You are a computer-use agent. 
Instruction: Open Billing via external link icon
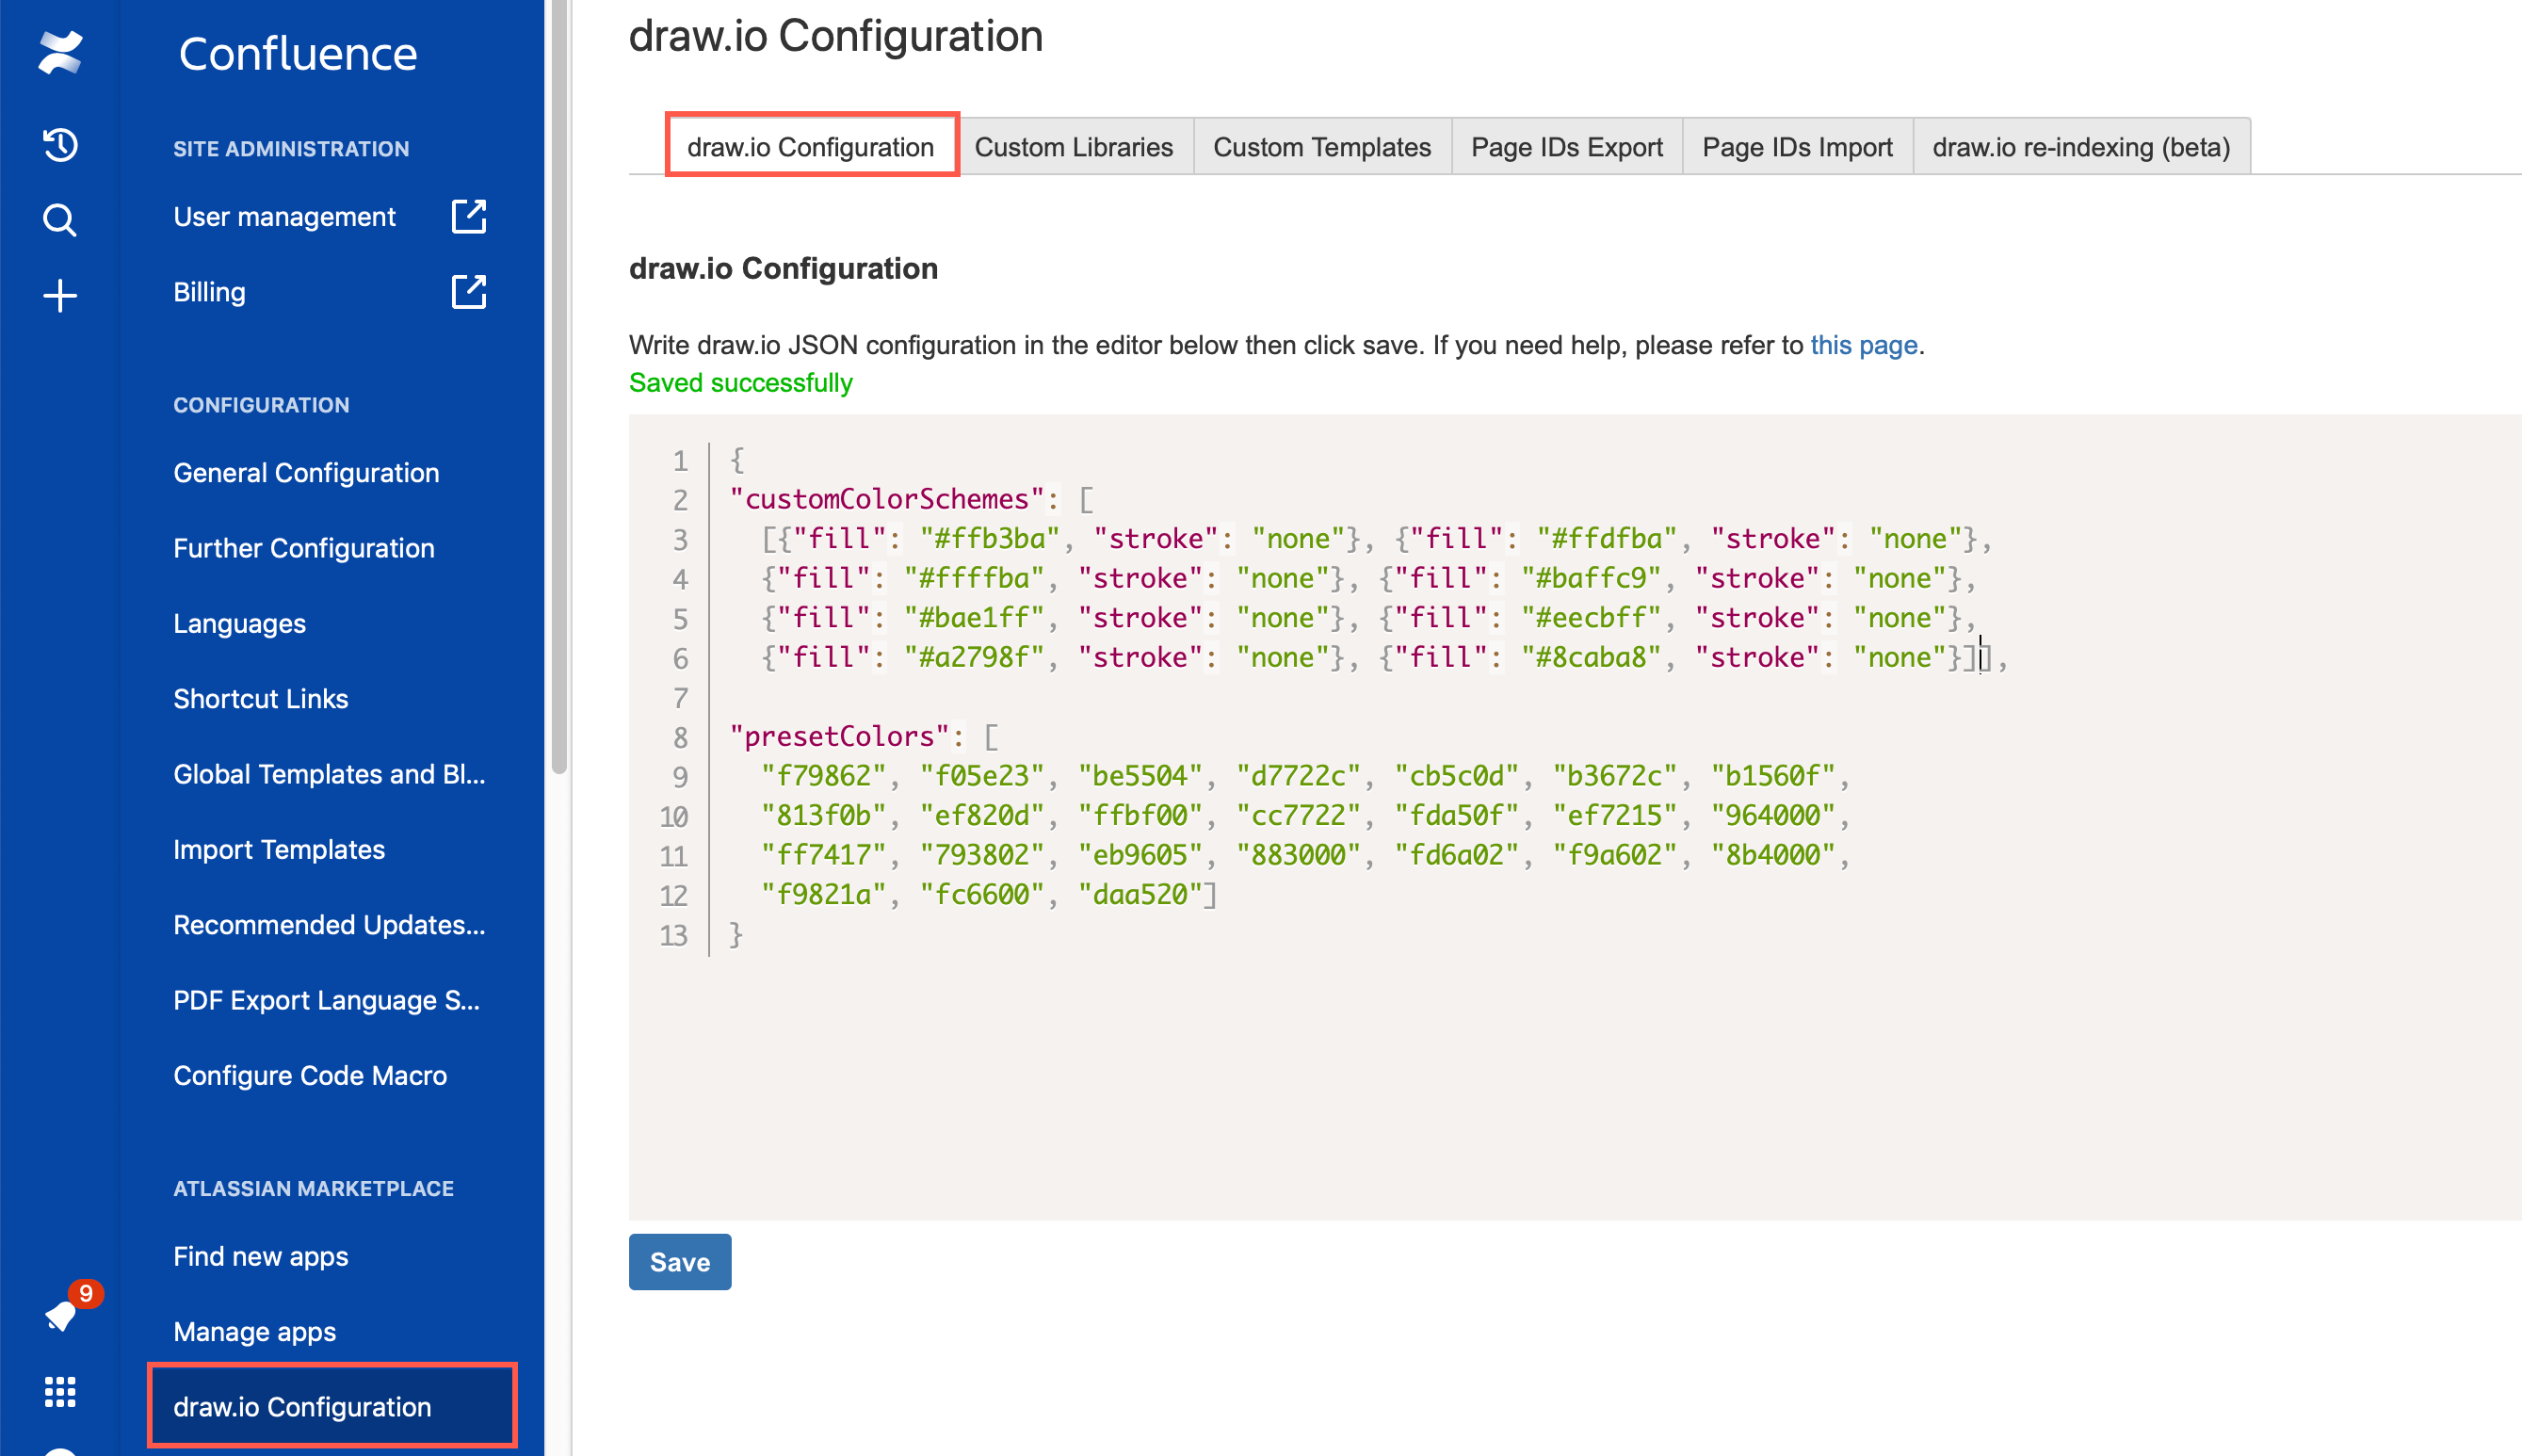[x=468, y=291]
